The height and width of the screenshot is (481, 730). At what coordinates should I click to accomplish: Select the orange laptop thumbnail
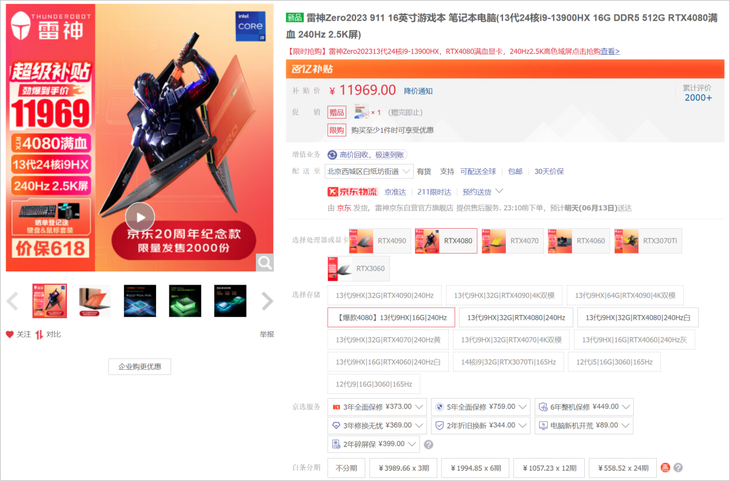[x=95, y=301]
